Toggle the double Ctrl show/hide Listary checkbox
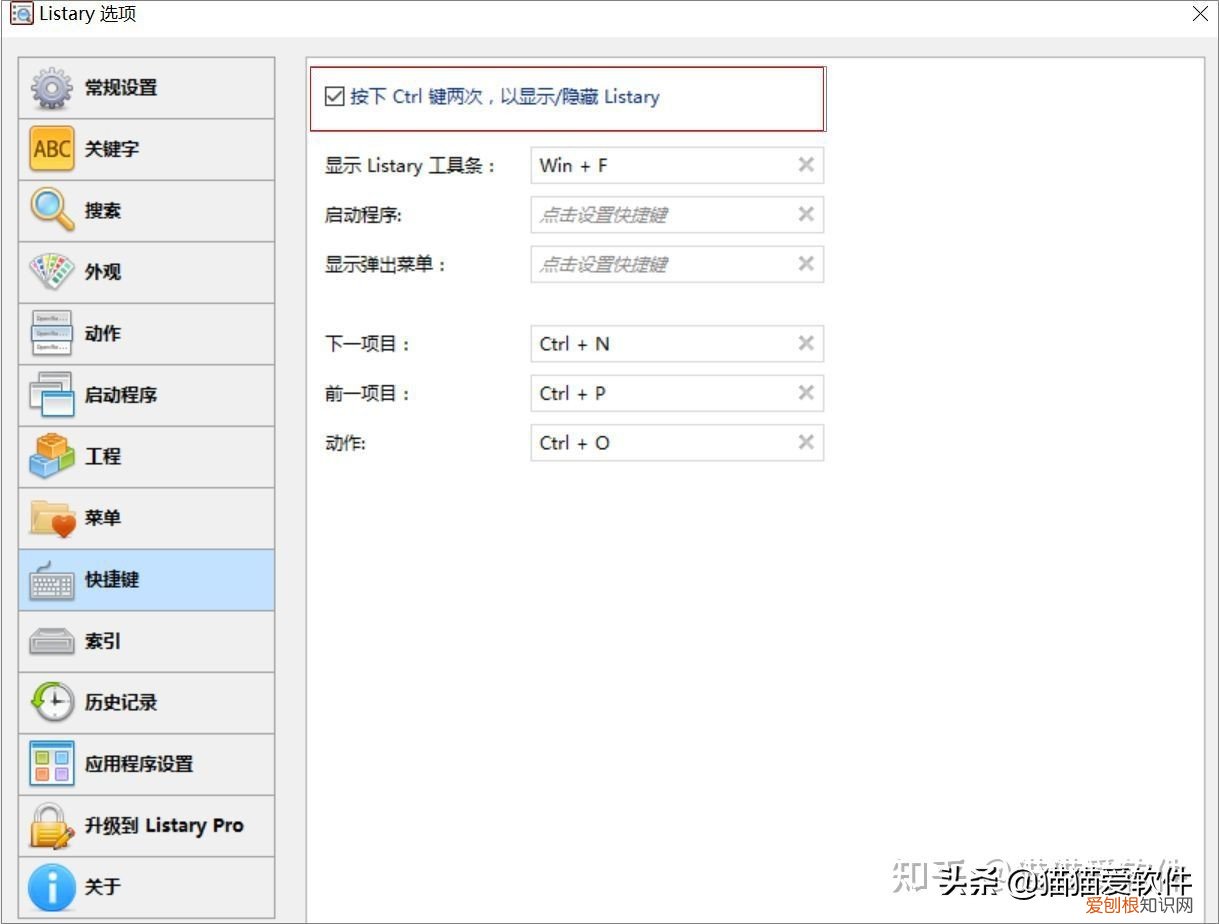Viewport: 1219px width, 924px height. click(x=335, y=97)
